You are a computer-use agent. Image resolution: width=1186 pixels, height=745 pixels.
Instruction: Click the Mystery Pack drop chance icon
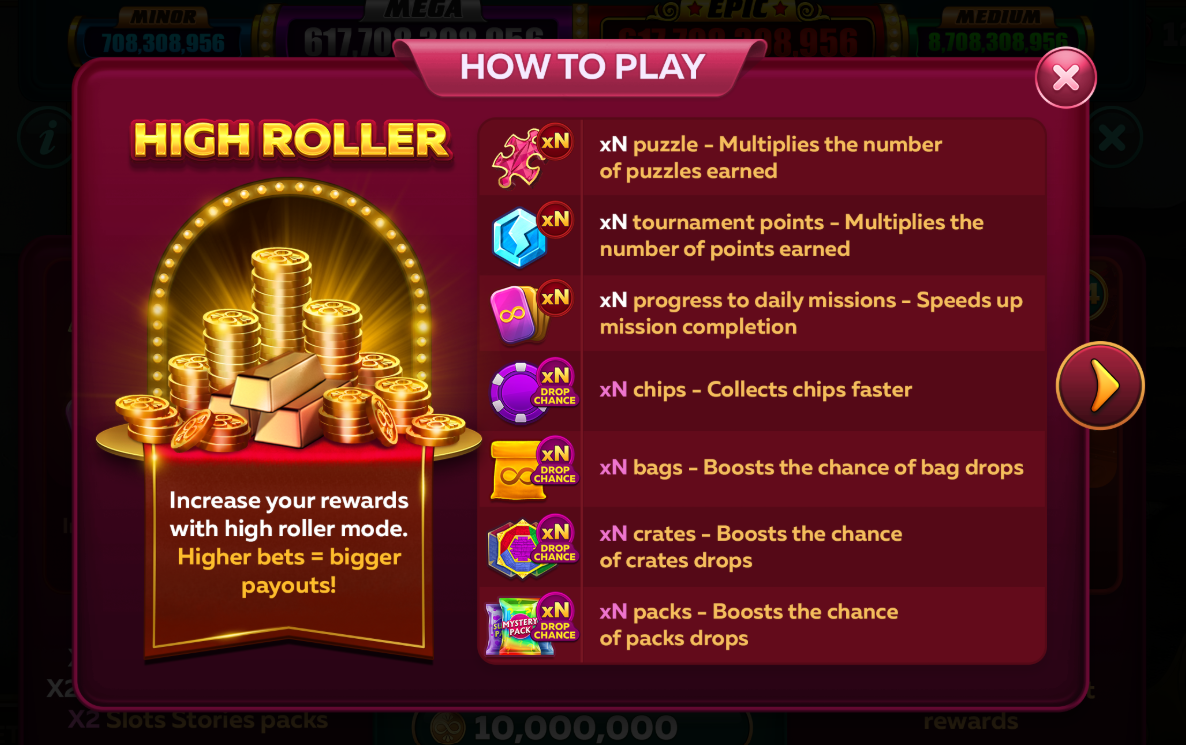pyautogui.click(x=532, y=625)
